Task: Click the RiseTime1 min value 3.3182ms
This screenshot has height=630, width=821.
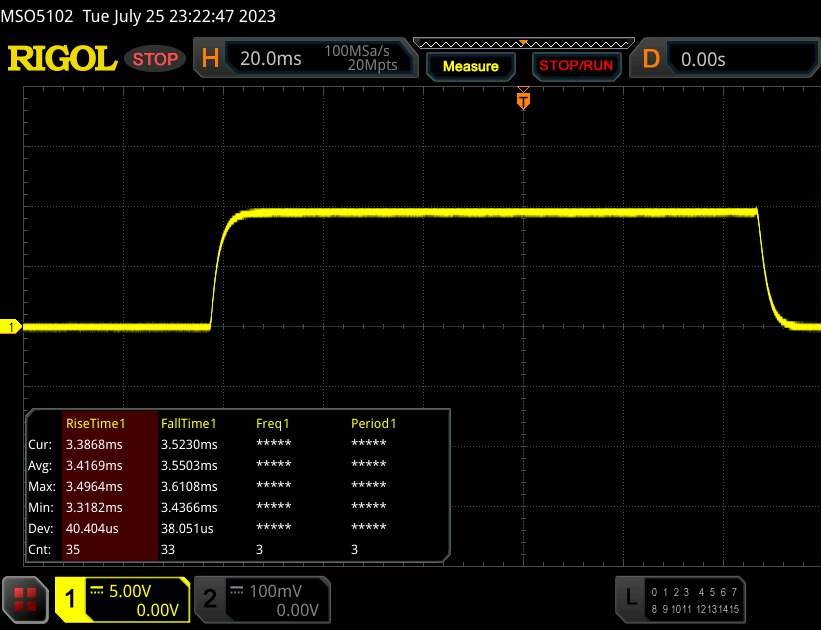Action: tap(94, 507)
